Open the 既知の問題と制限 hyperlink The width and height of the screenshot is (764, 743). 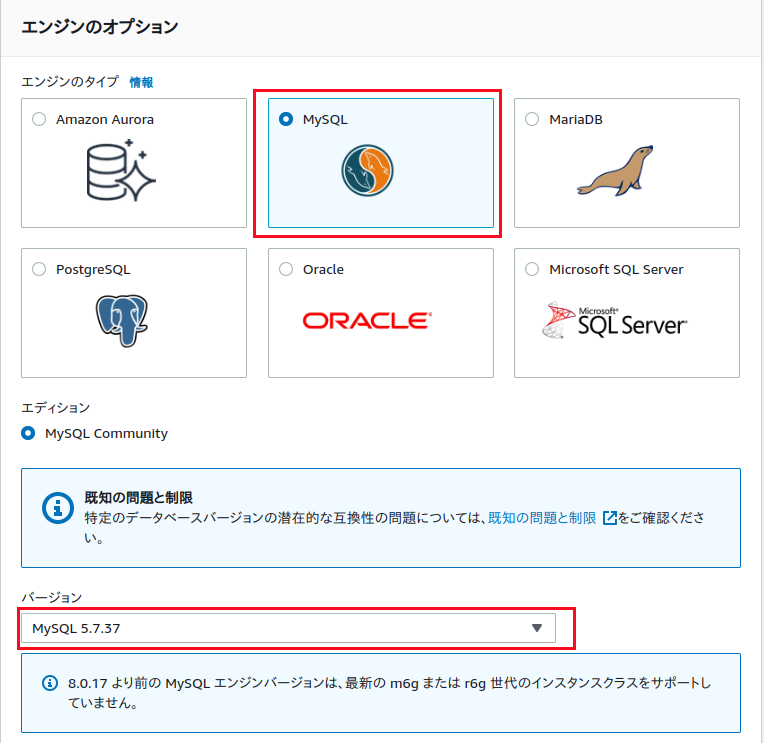(x=542, y=518)
